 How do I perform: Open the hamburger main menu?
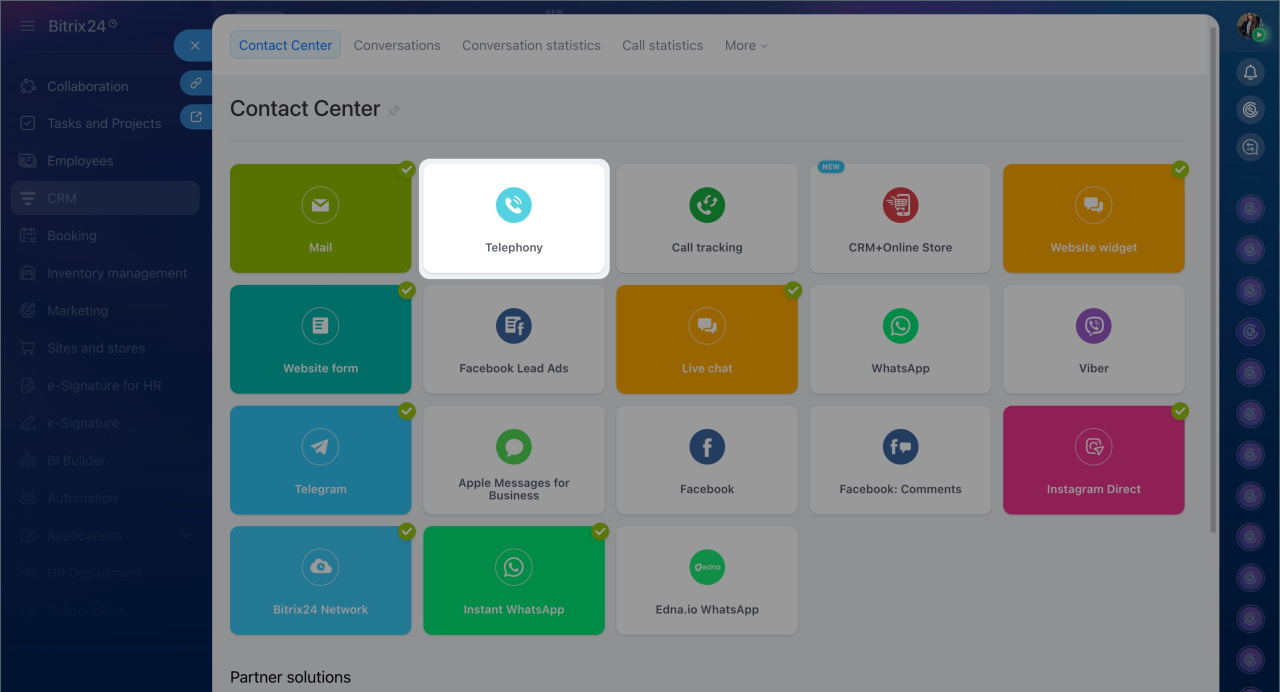click(x=28, y=26)
